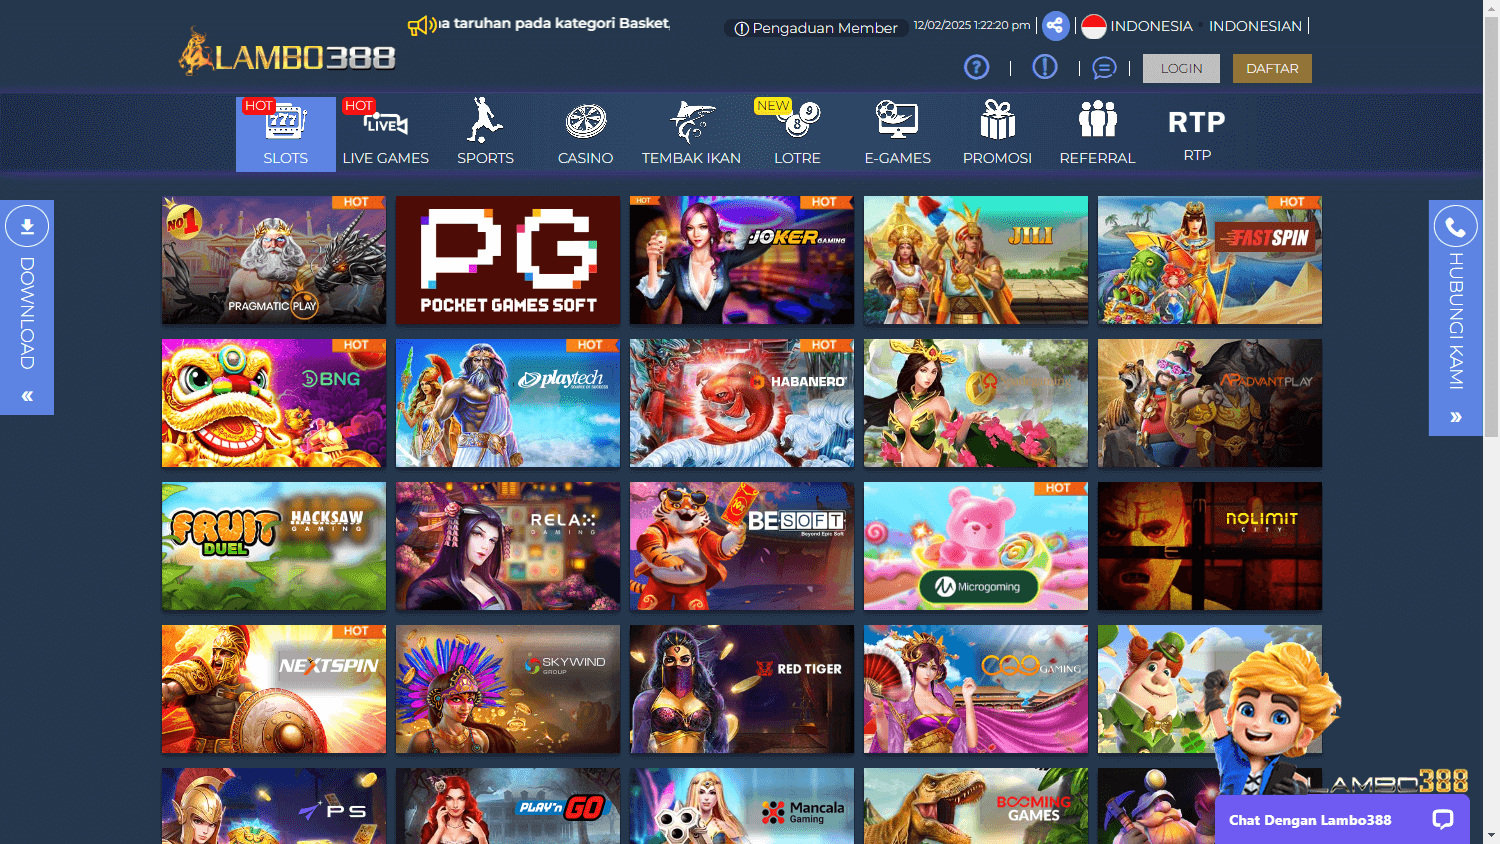Expand the Hubungi Kami panel arrows

tap(1456, 417)
